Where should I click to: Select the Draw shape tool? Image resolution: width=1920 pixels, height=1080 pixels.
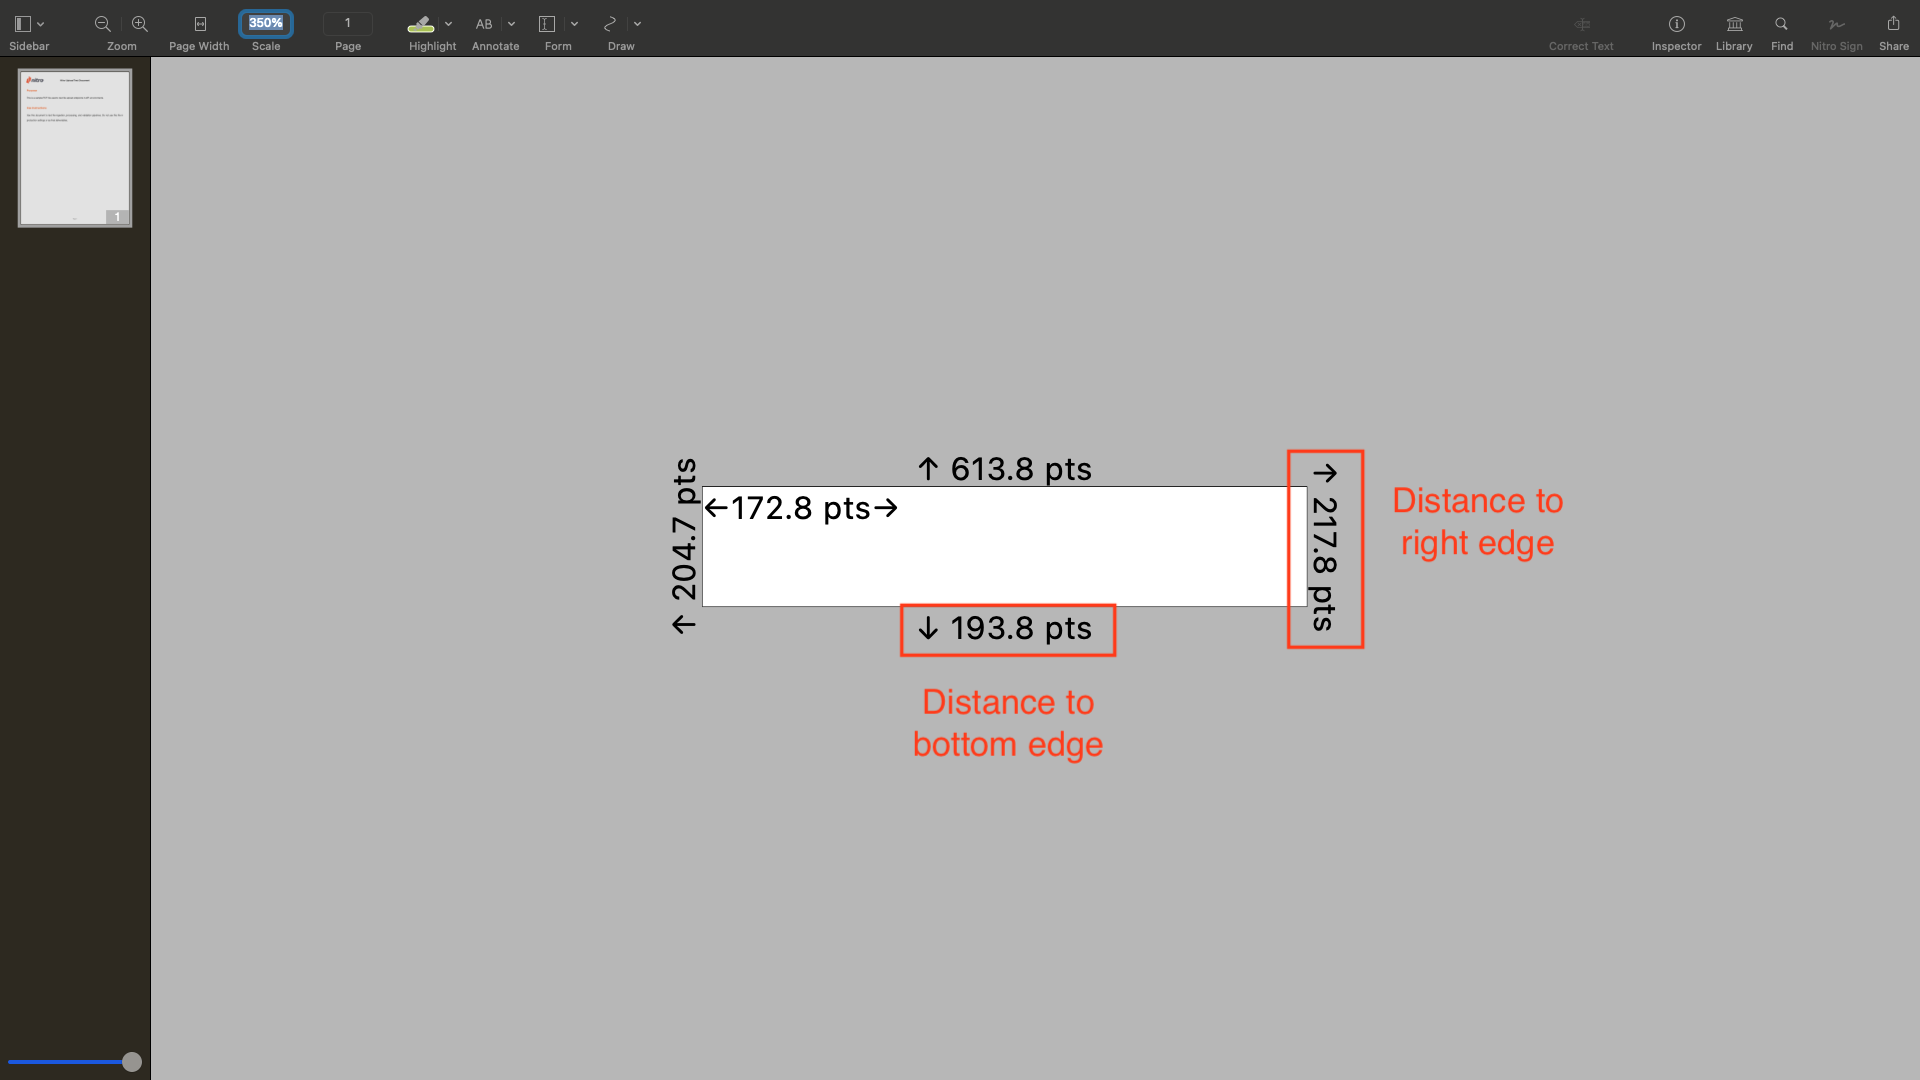pos(610,24)
